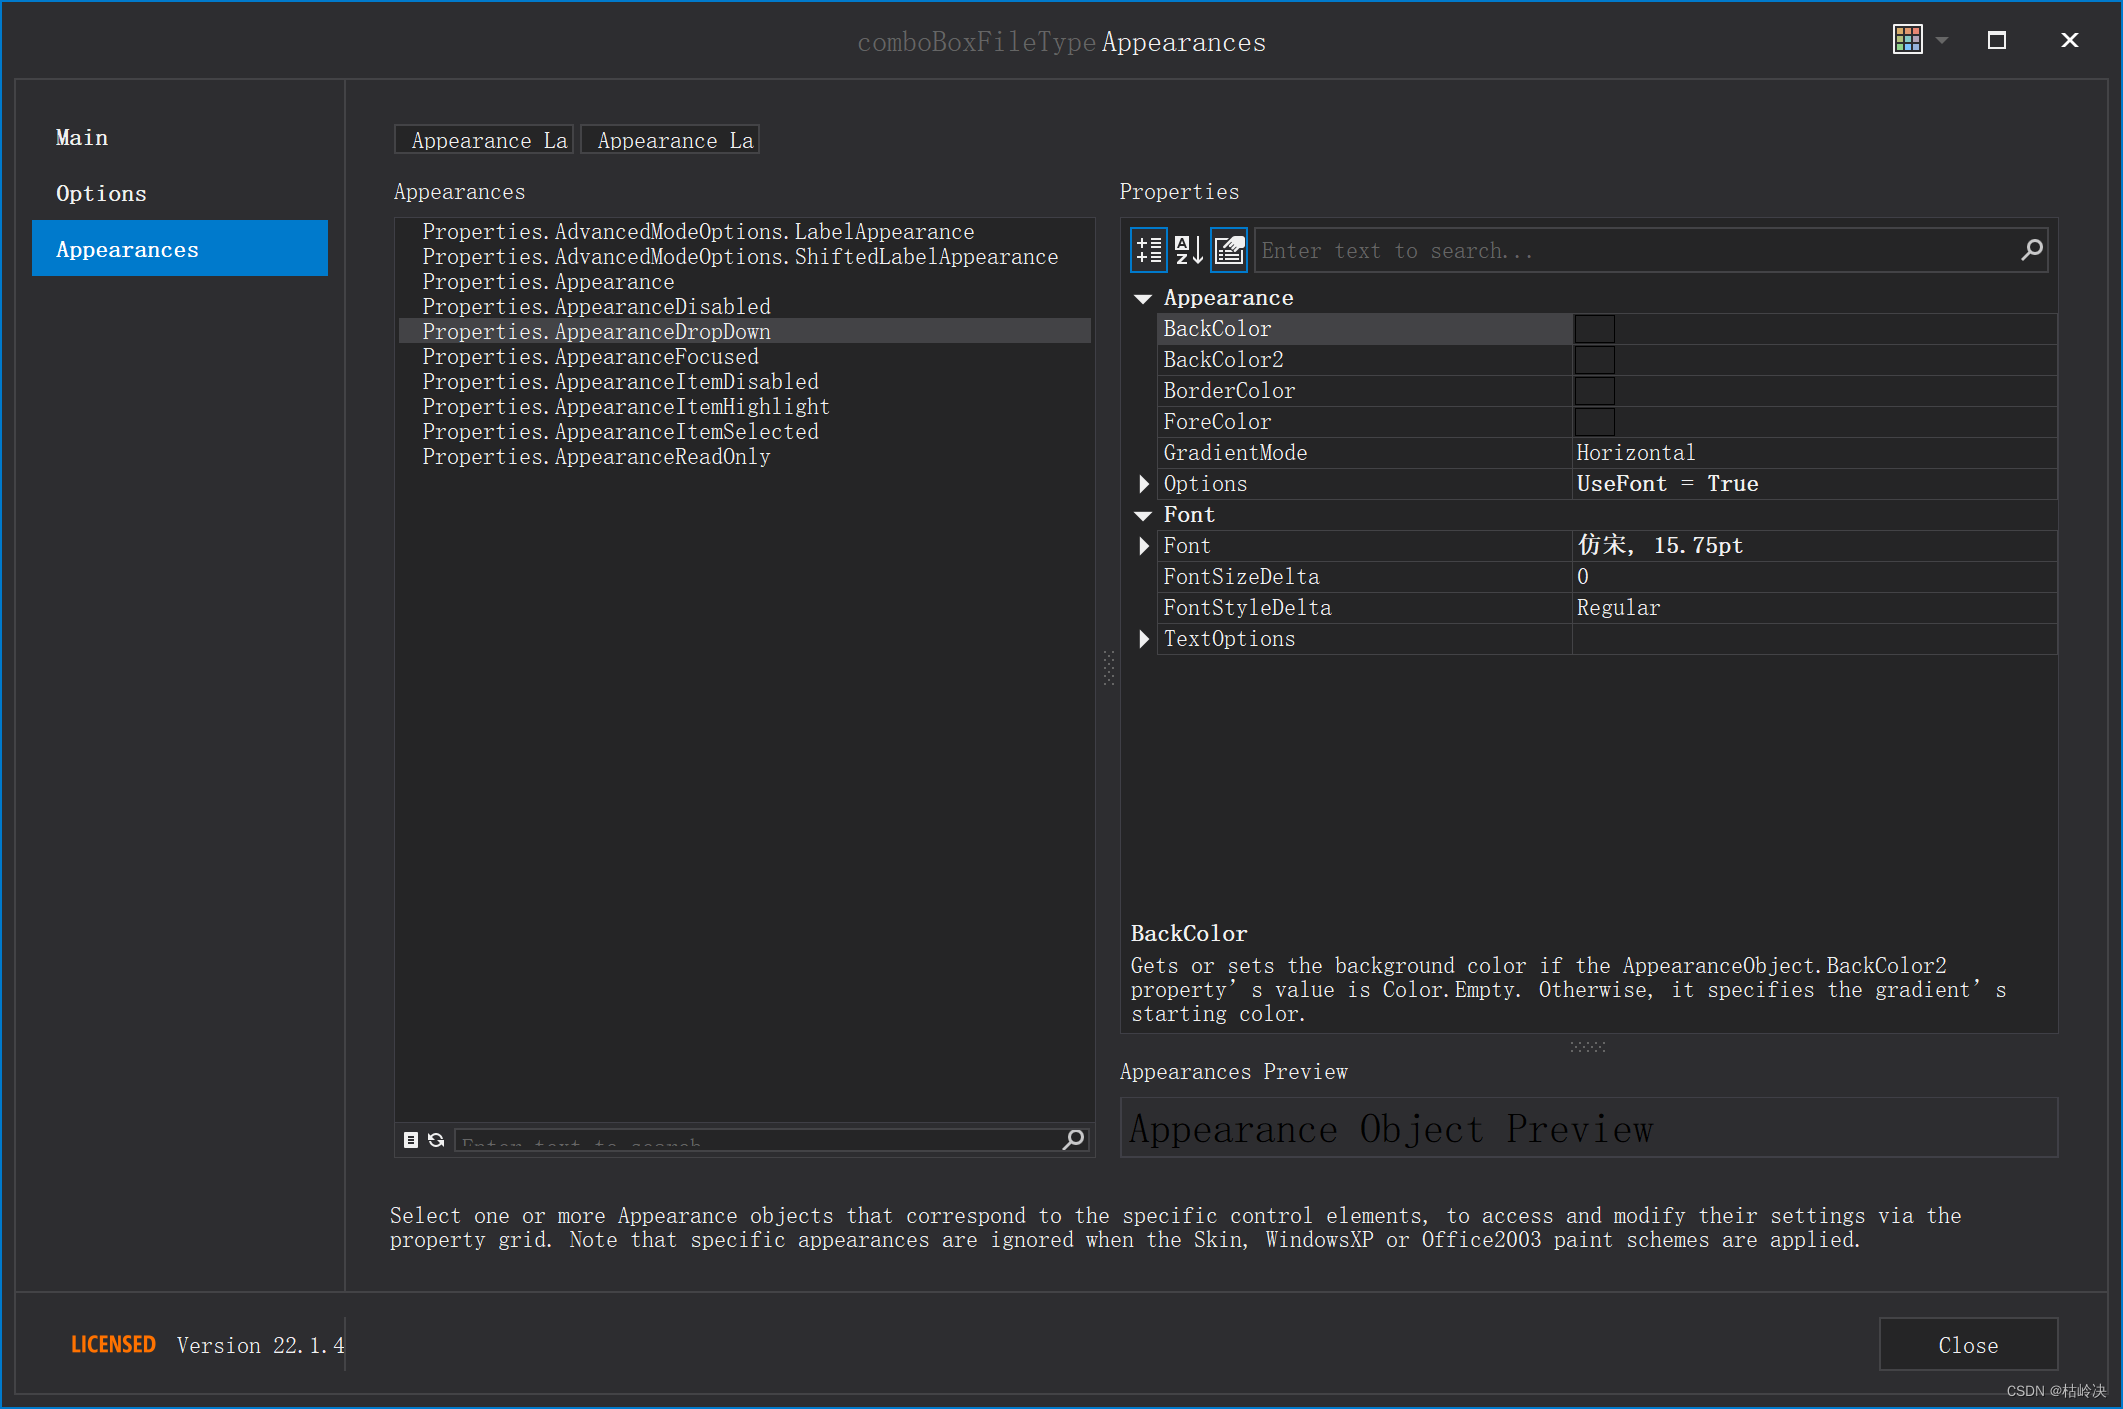Image resolution: width=2123 pixels, height=1409 pixels.
Task: Click the first Appearance La button
Action: [x=484, y=140]
